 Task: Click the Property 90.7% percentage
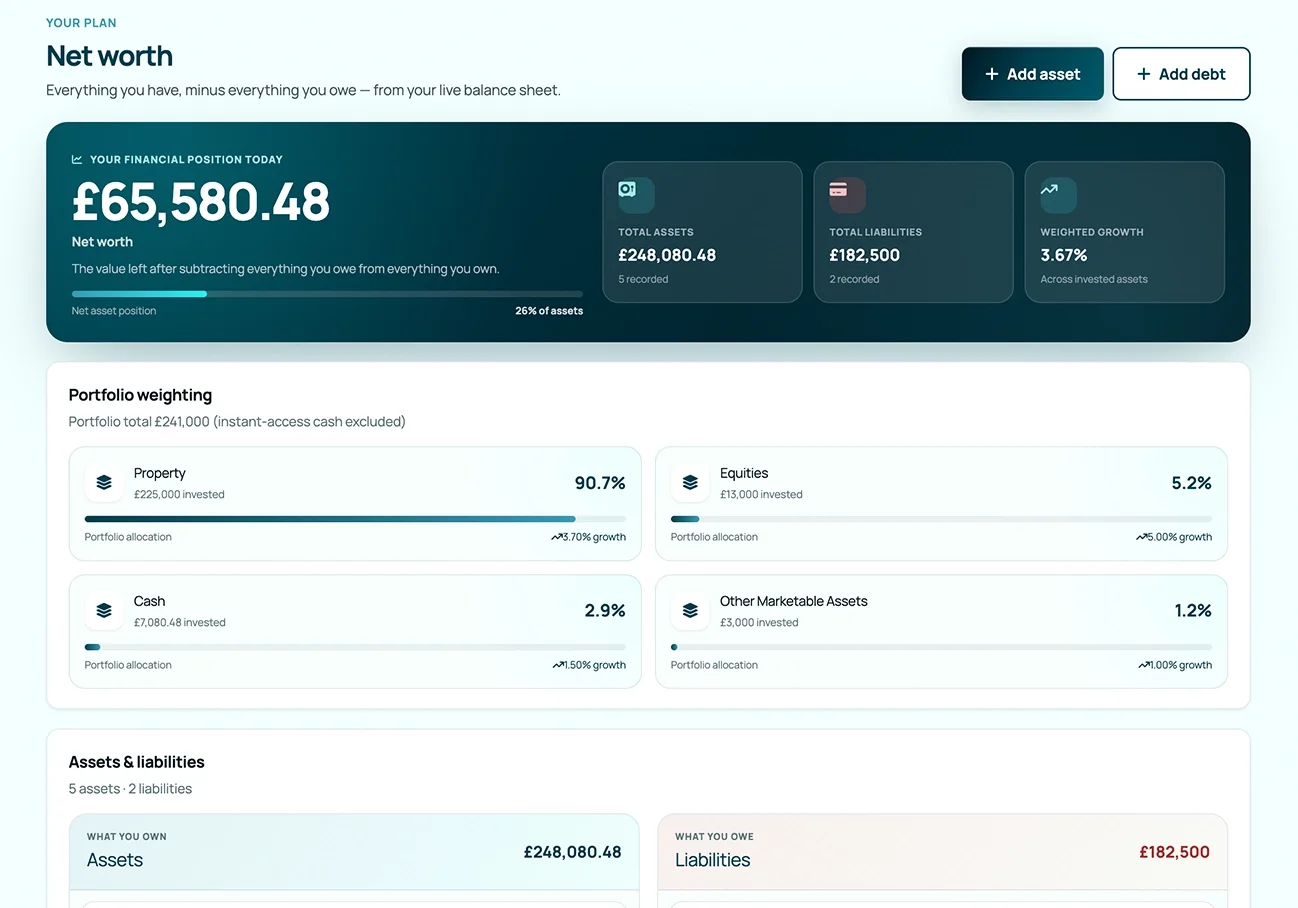pos(600,483)
